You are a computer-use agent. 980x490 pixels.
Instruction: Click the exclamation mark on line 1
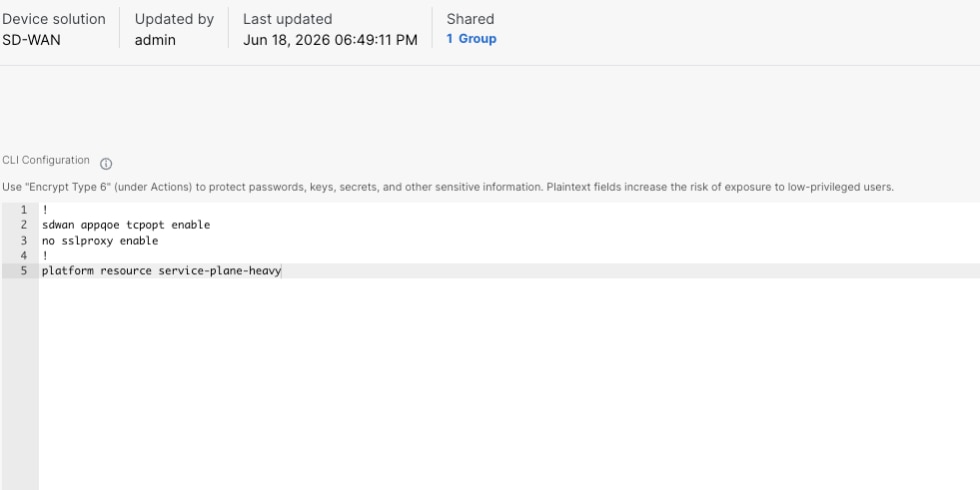pyautogui.click(x=45, y=209)
